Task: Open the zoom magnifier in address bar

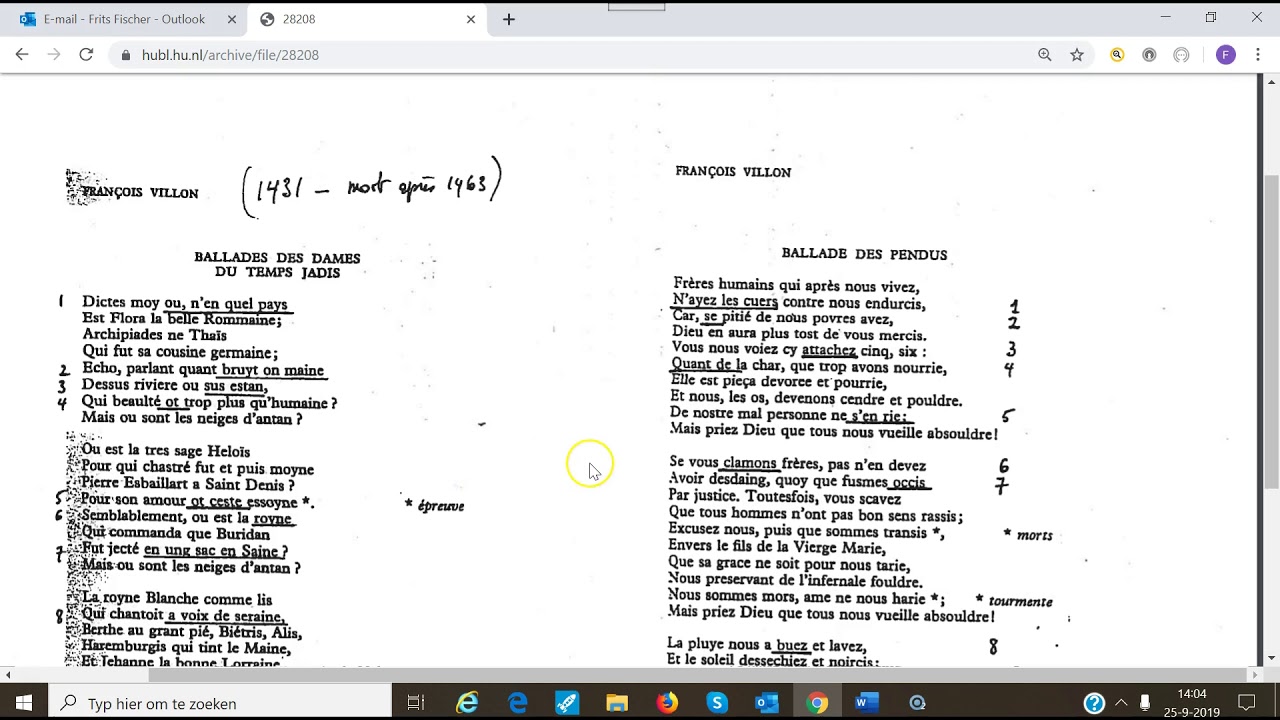Action: pyautogui.click(x=1045, y=55)
